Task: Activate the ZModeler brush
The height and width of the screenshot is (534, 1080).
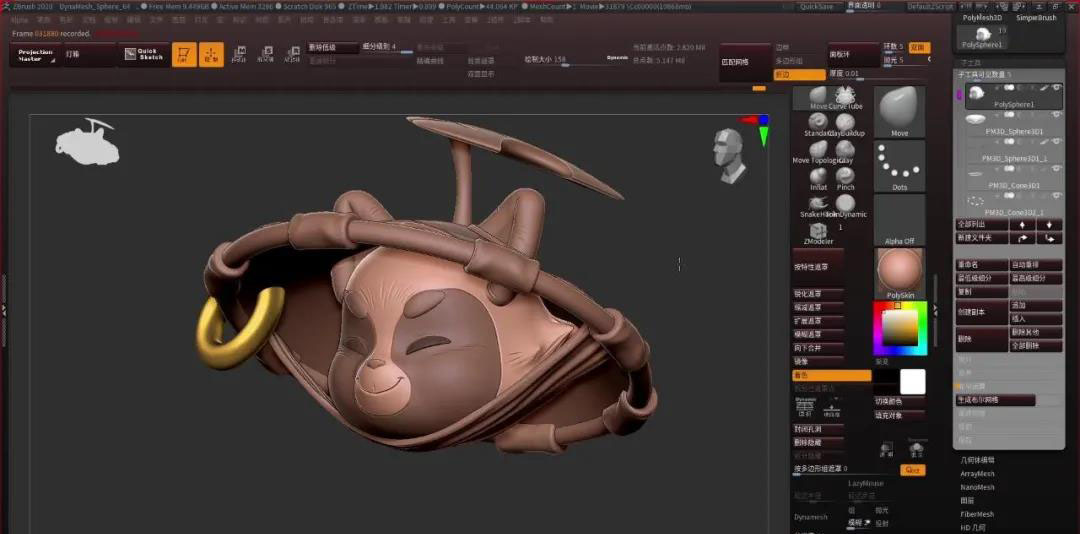Action: coord(818,234)
